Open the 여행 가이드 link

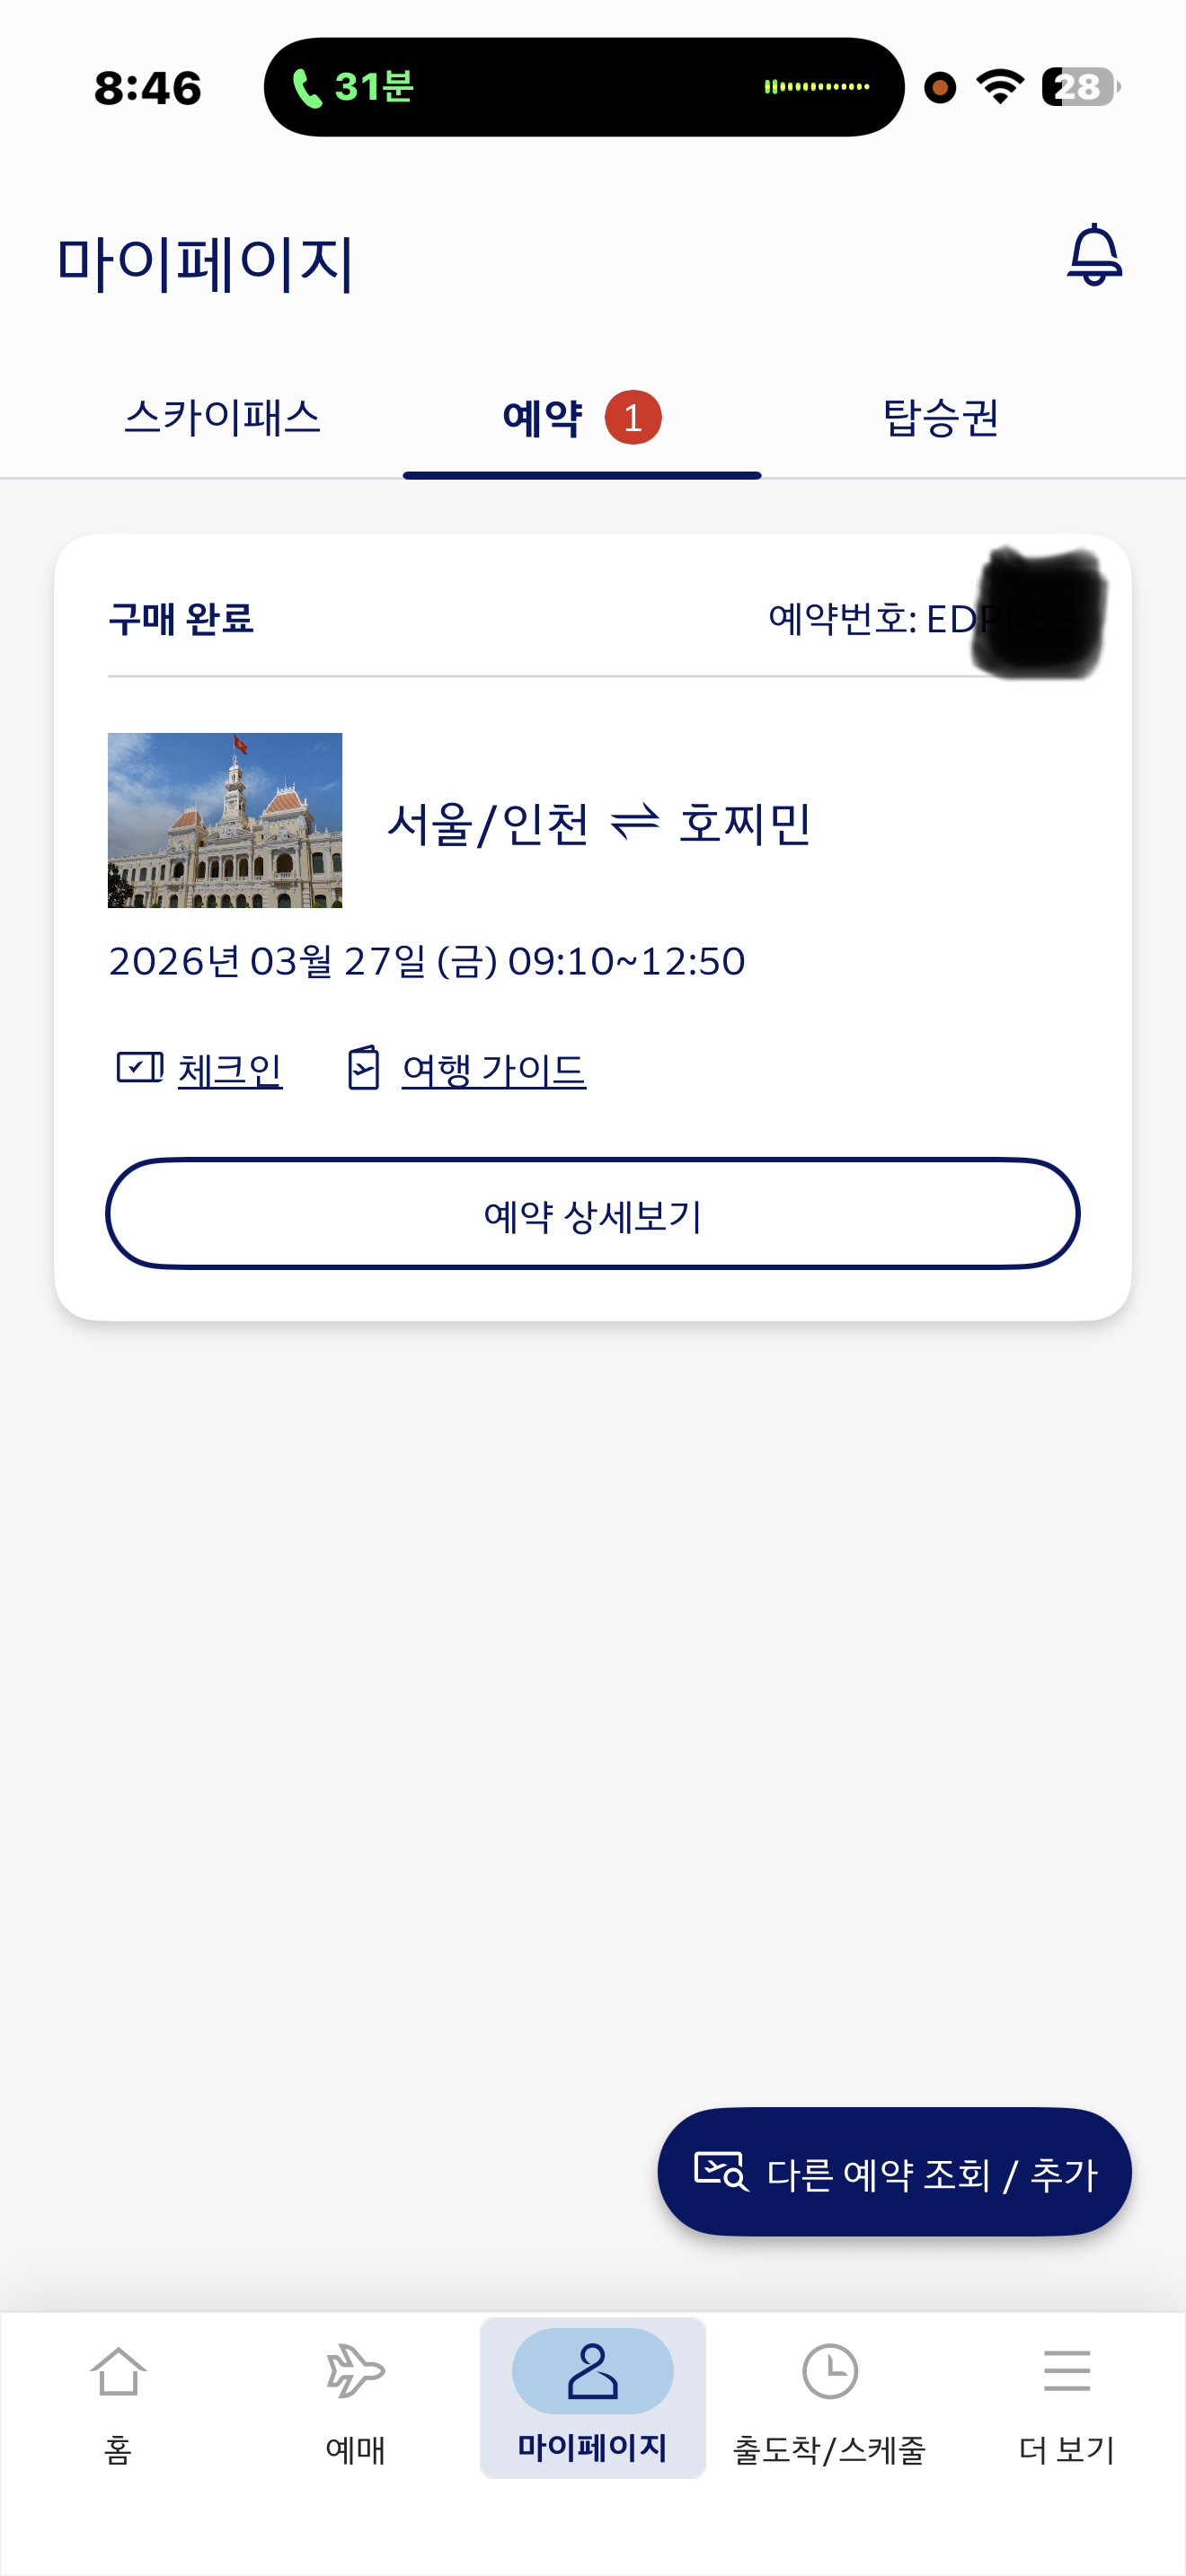click(x=493, y=1070)
